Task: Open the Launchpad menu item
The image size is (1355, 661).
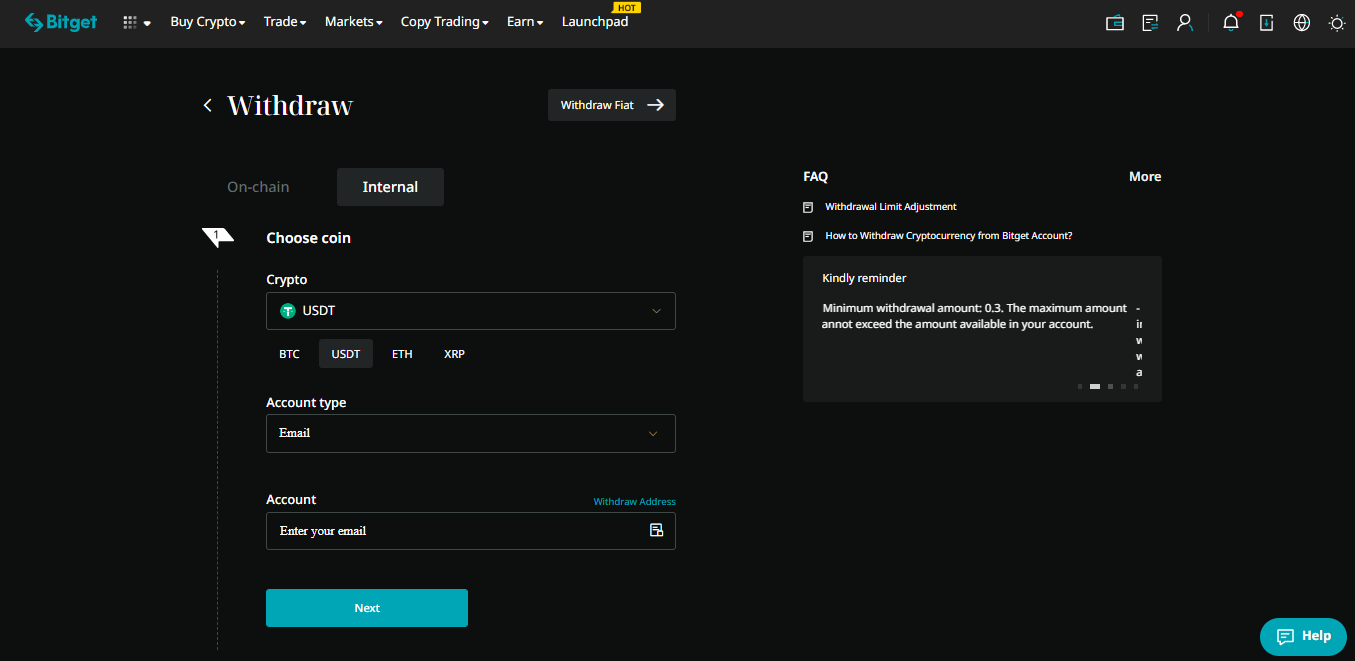Action: click(595, 22)
